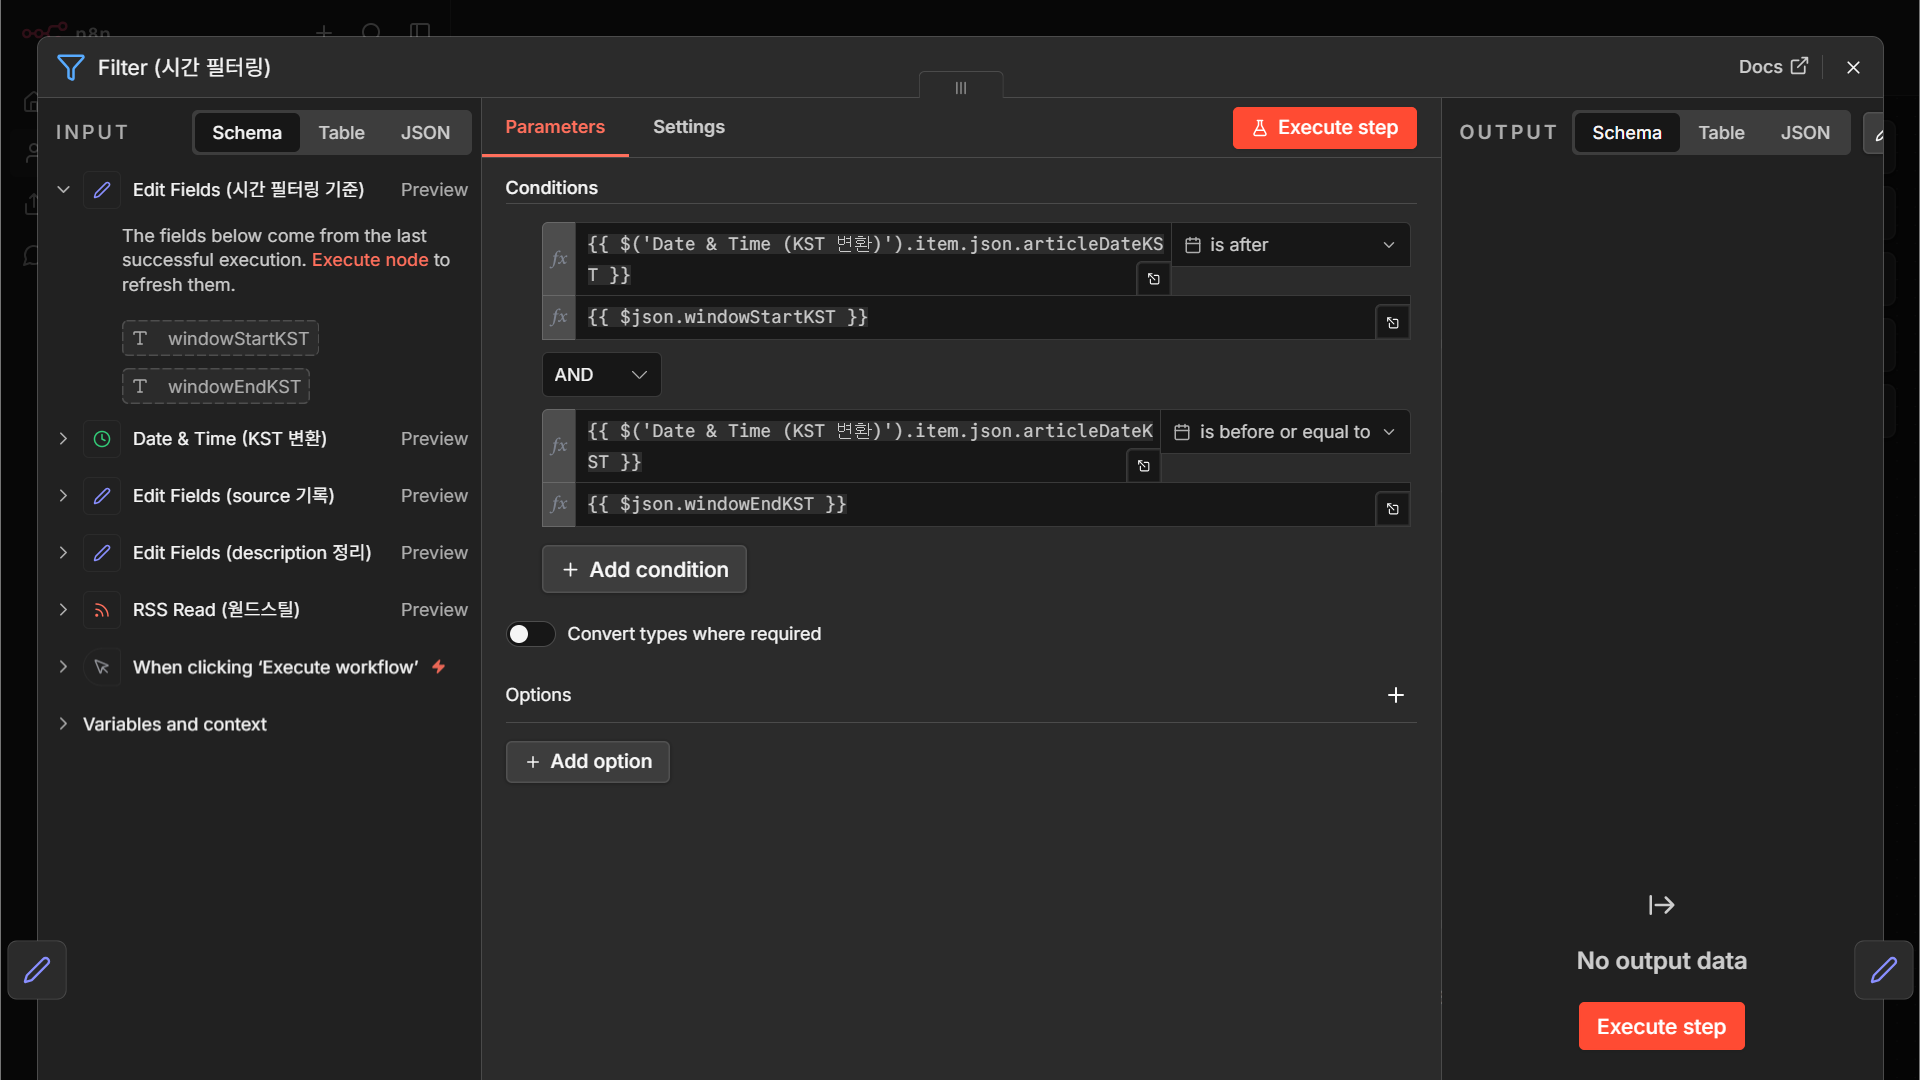Switch input view to Table

(x=341, y=132)
